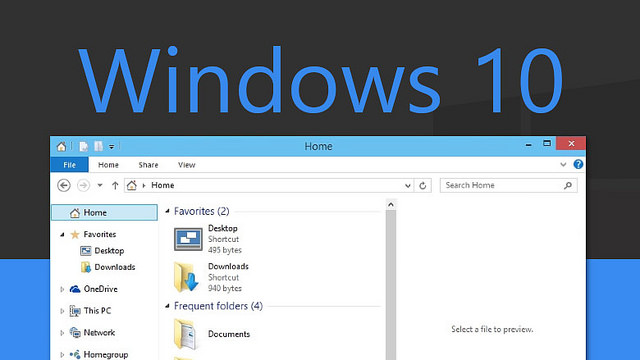Click New folder icon in title bar

tap(98, 146)
